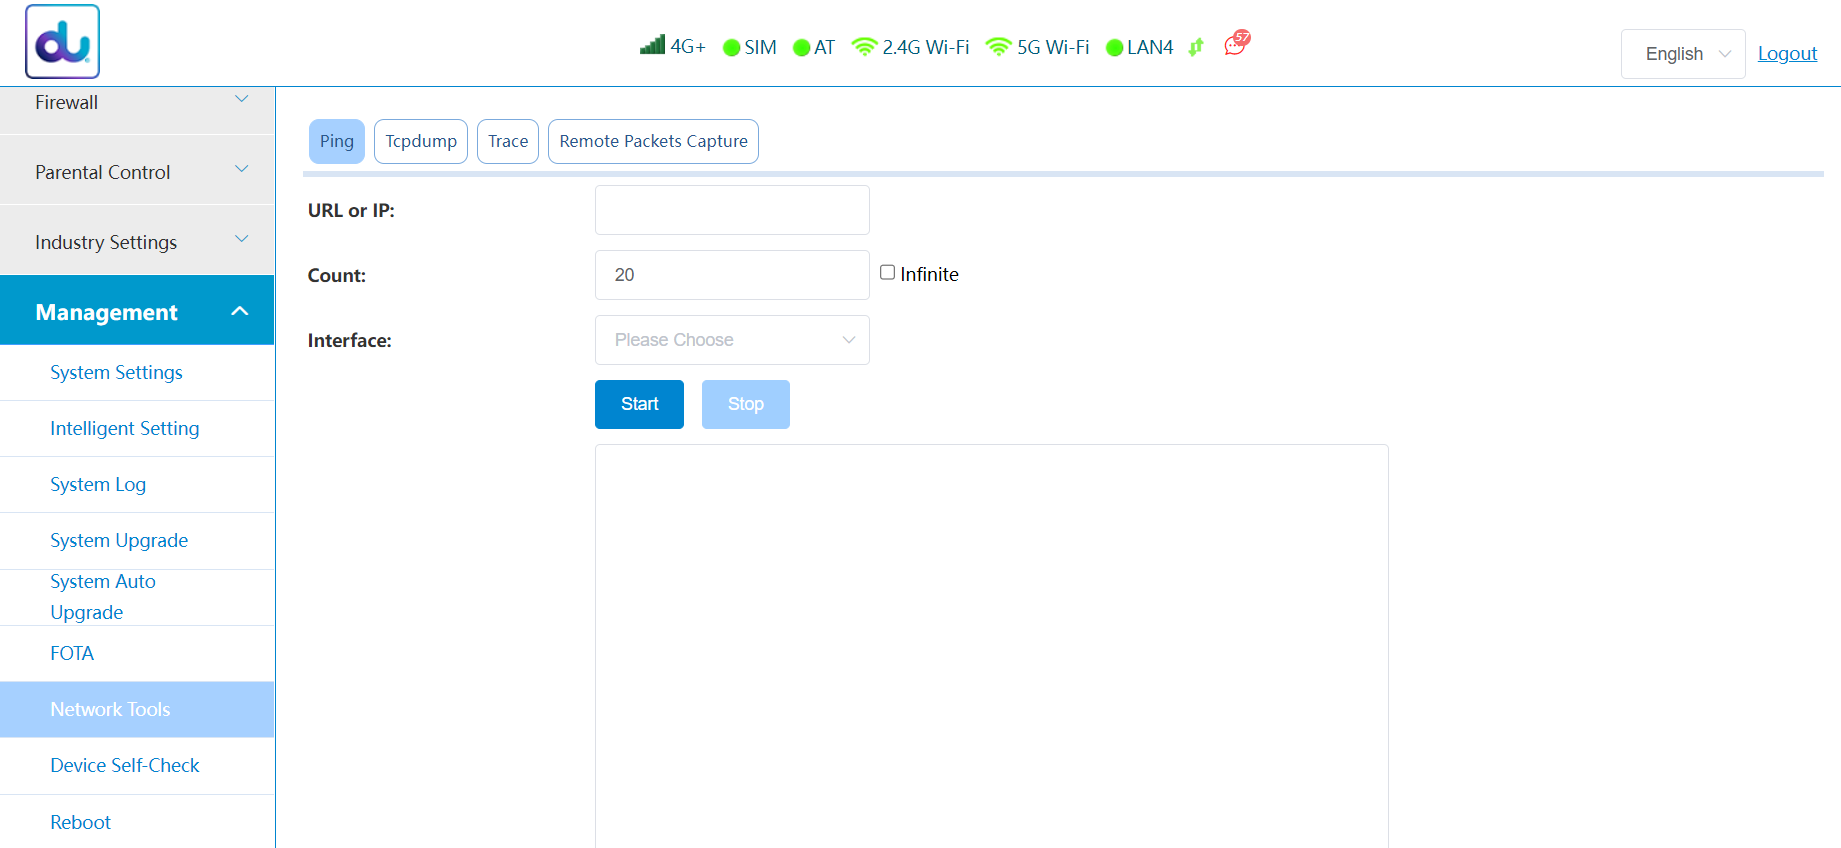Click the 2.4G Wi-Fi status icon
The height and width of the screenshot is (848, 1841).
(x=864, y=47)
